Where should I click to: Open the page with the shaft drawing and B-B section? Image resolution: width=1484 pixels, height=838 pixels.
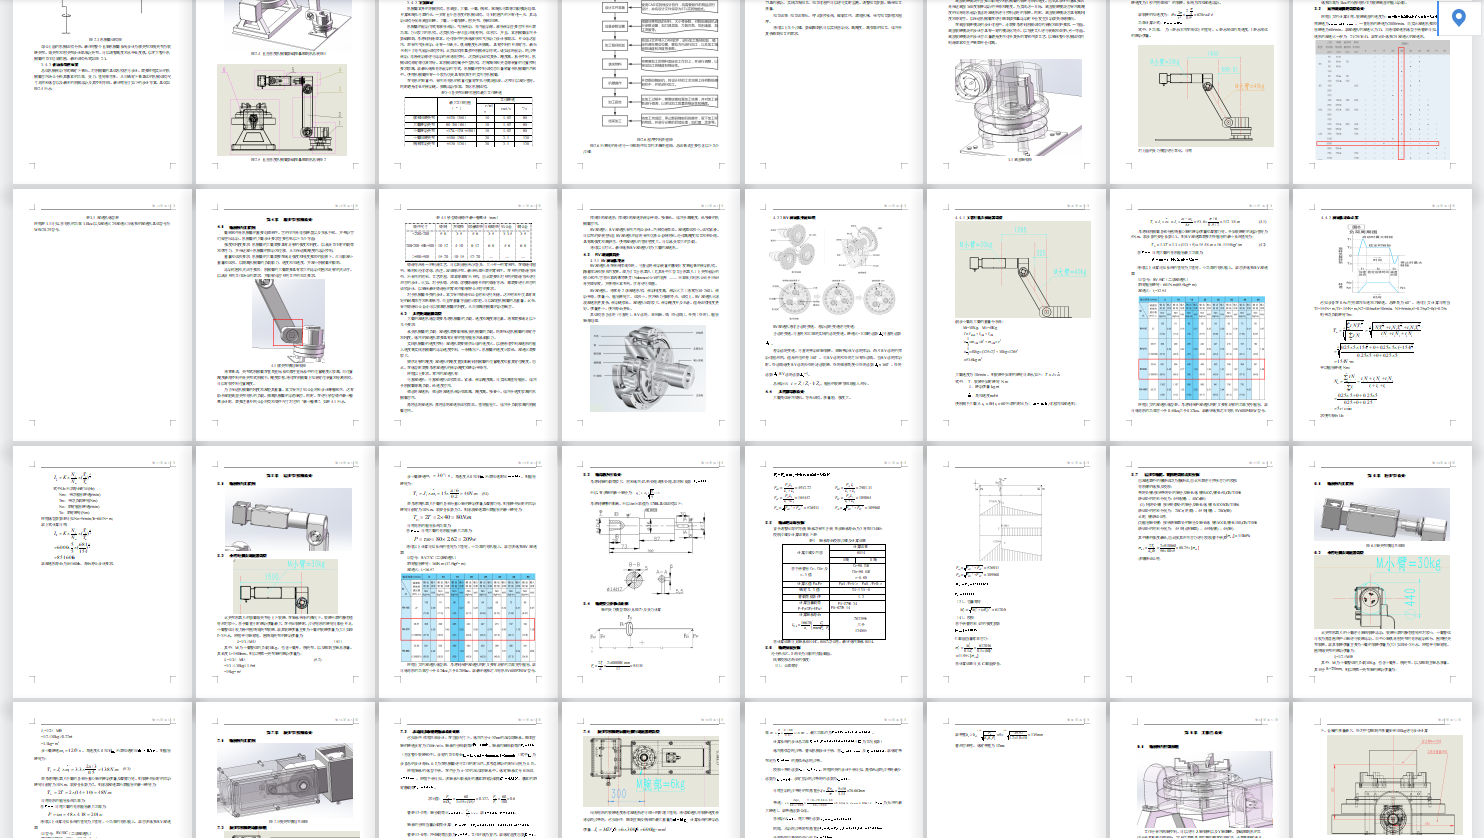coord(651,572)
